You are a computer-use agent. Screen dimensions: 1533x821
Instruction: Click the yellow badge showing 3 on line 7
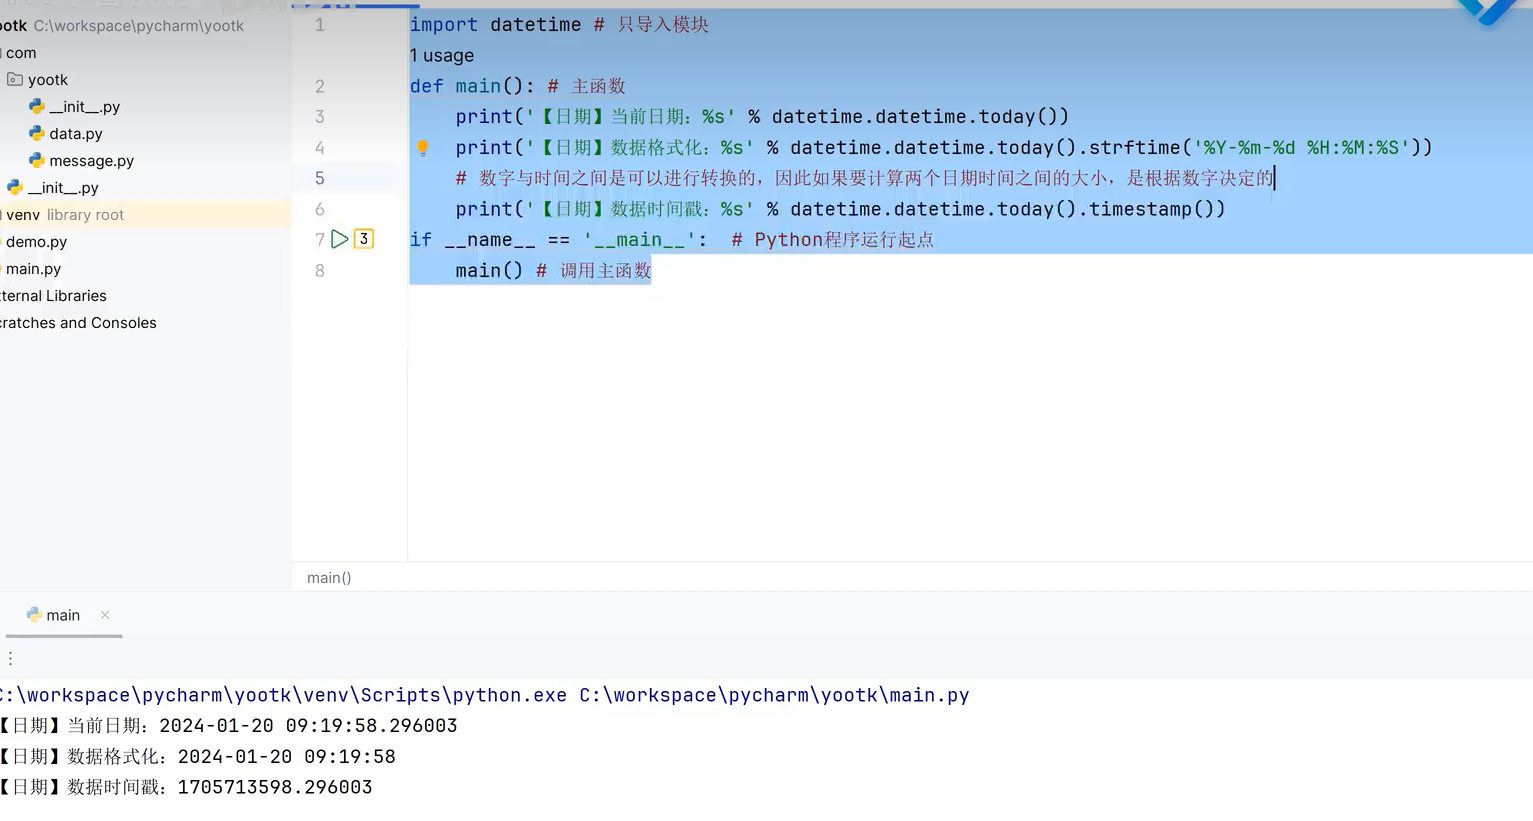click(364, 239)
